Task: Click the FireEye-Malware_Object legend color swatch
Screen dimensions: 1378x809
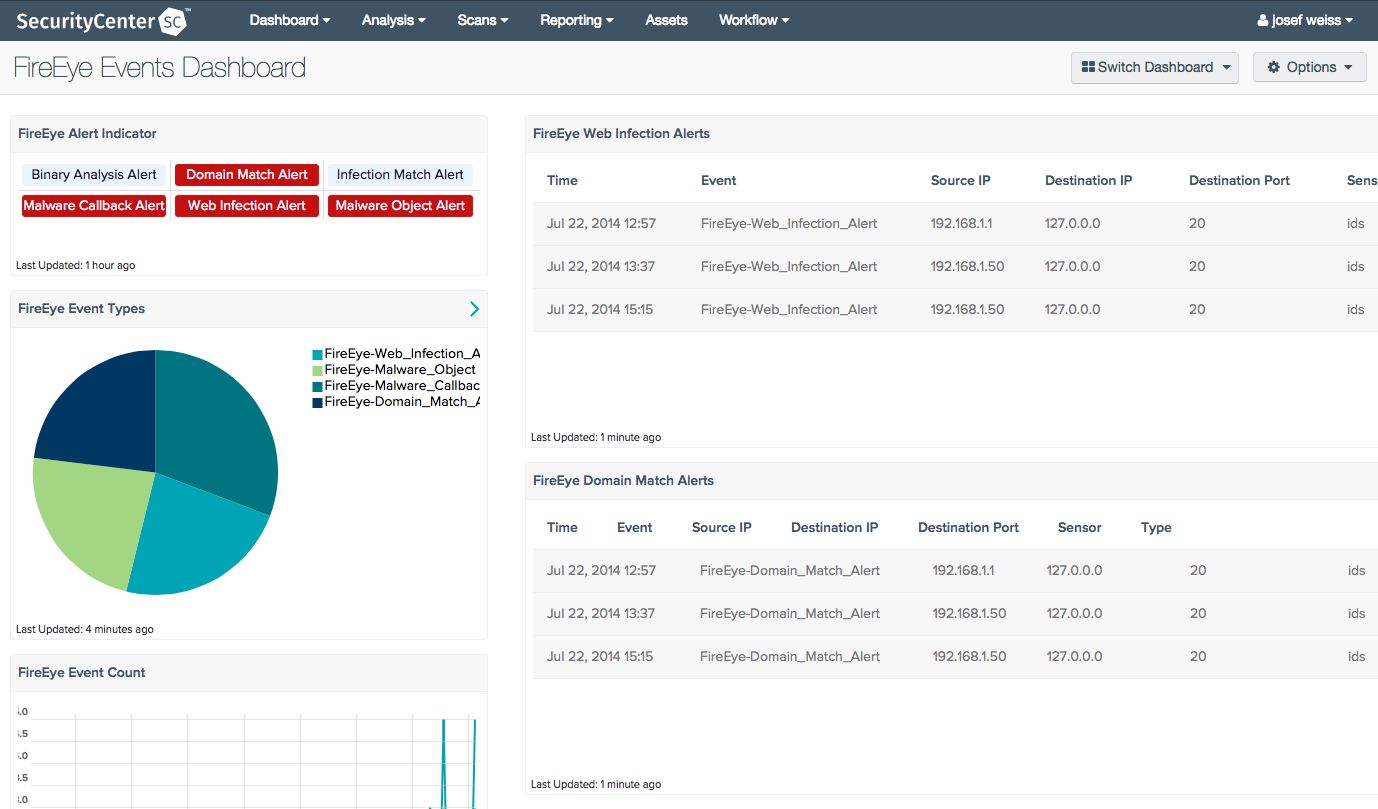Action: pos(318,370)
